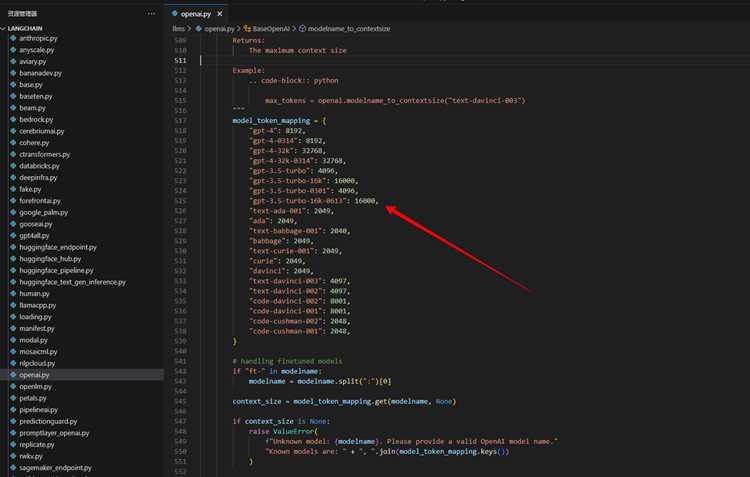The height and width of the screenshot is (477, 750).
Task: Open gooseai.py file
Action: [x=36, y=224]
